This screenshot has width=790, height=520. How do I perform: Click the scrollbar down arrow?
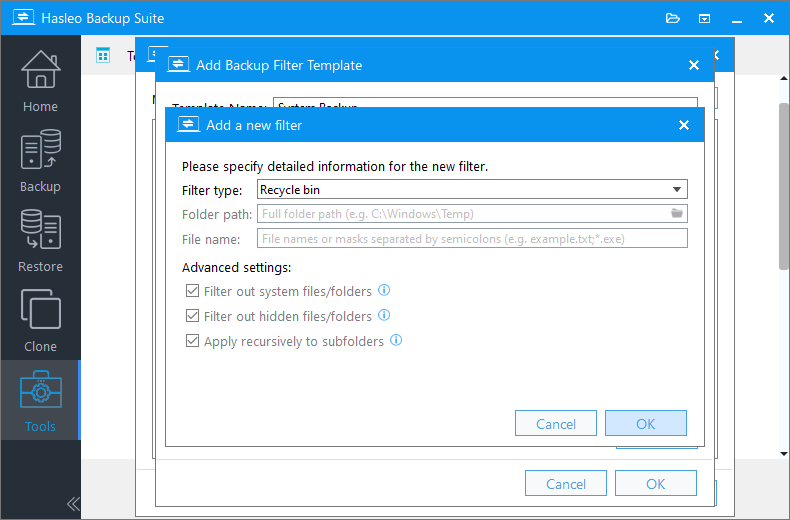pos(784,453)
